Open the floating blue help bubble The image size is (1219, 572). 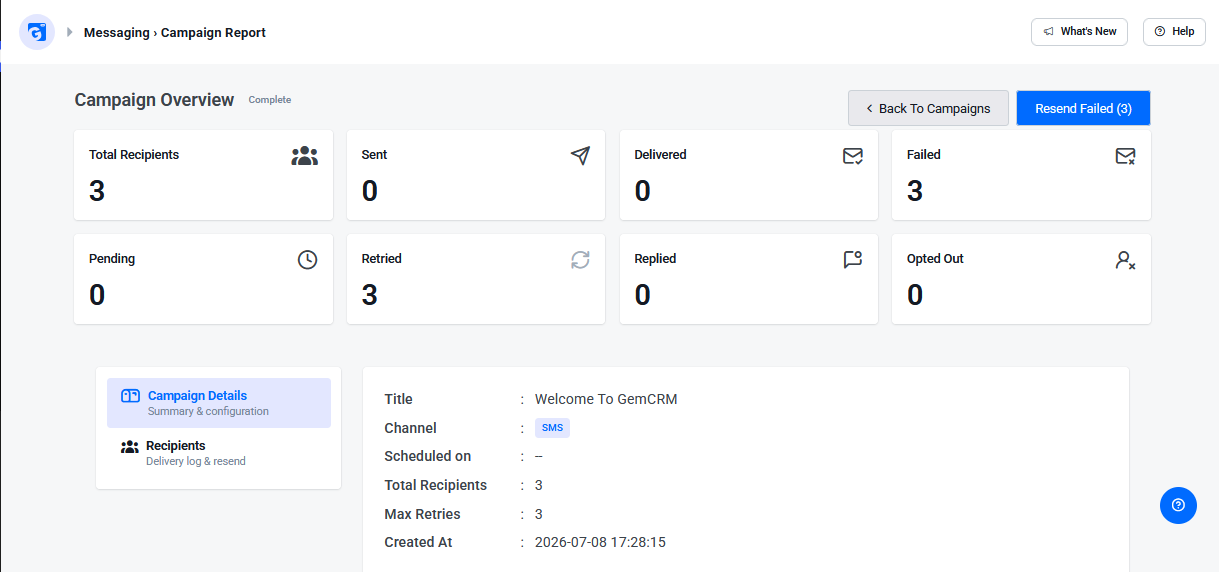pos(1178,505)
